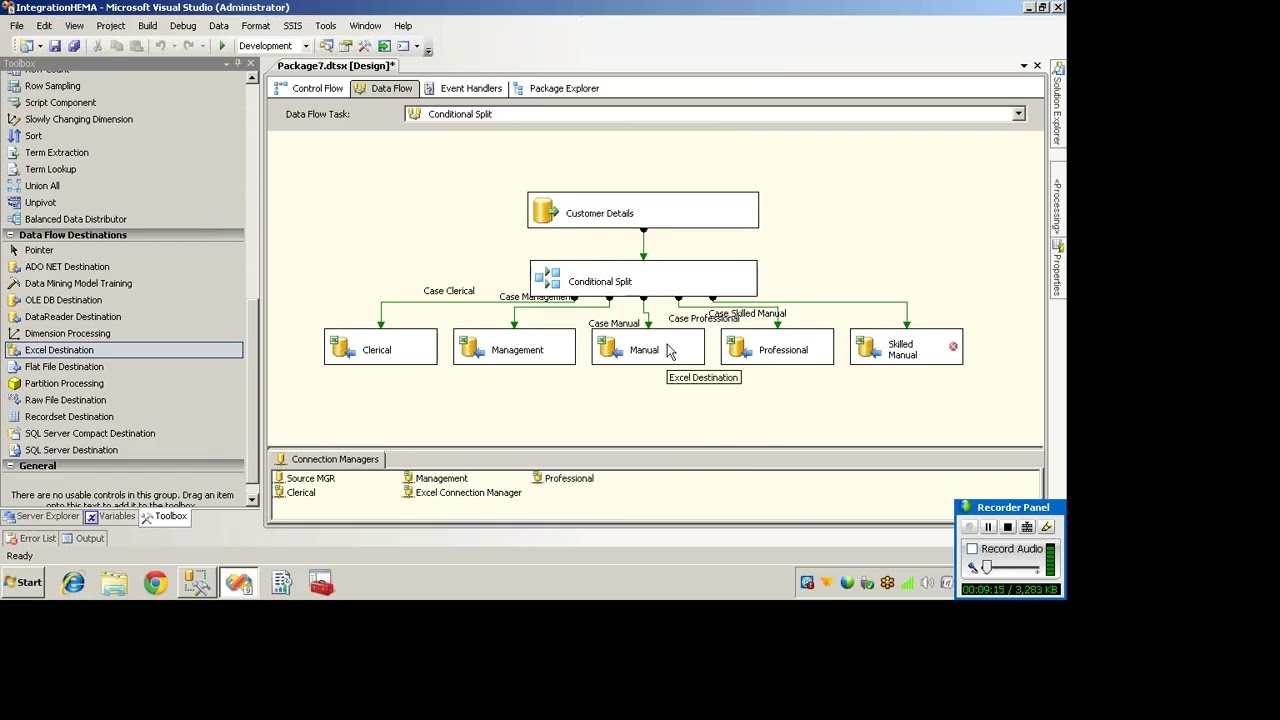The image size is (1280, 720).
Task: Open the Solution Explorer side tab
Action: 1057,104
